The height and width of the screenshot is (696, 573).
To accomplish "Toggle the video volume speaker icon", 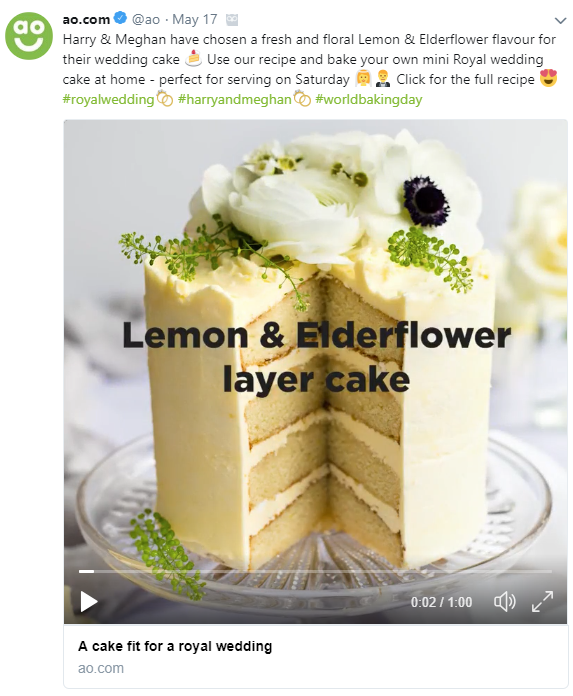I will click(x=505, y=602).
